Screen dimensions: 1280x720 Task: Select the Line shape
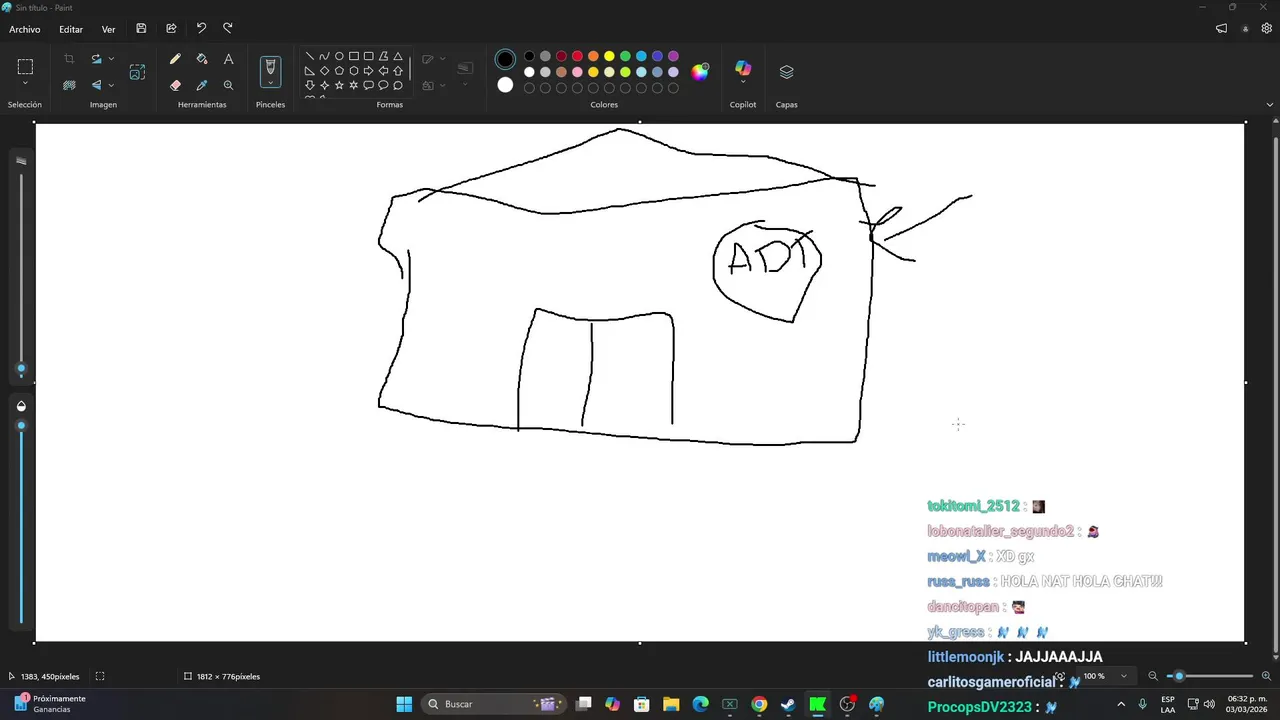(x=310, y=57)
